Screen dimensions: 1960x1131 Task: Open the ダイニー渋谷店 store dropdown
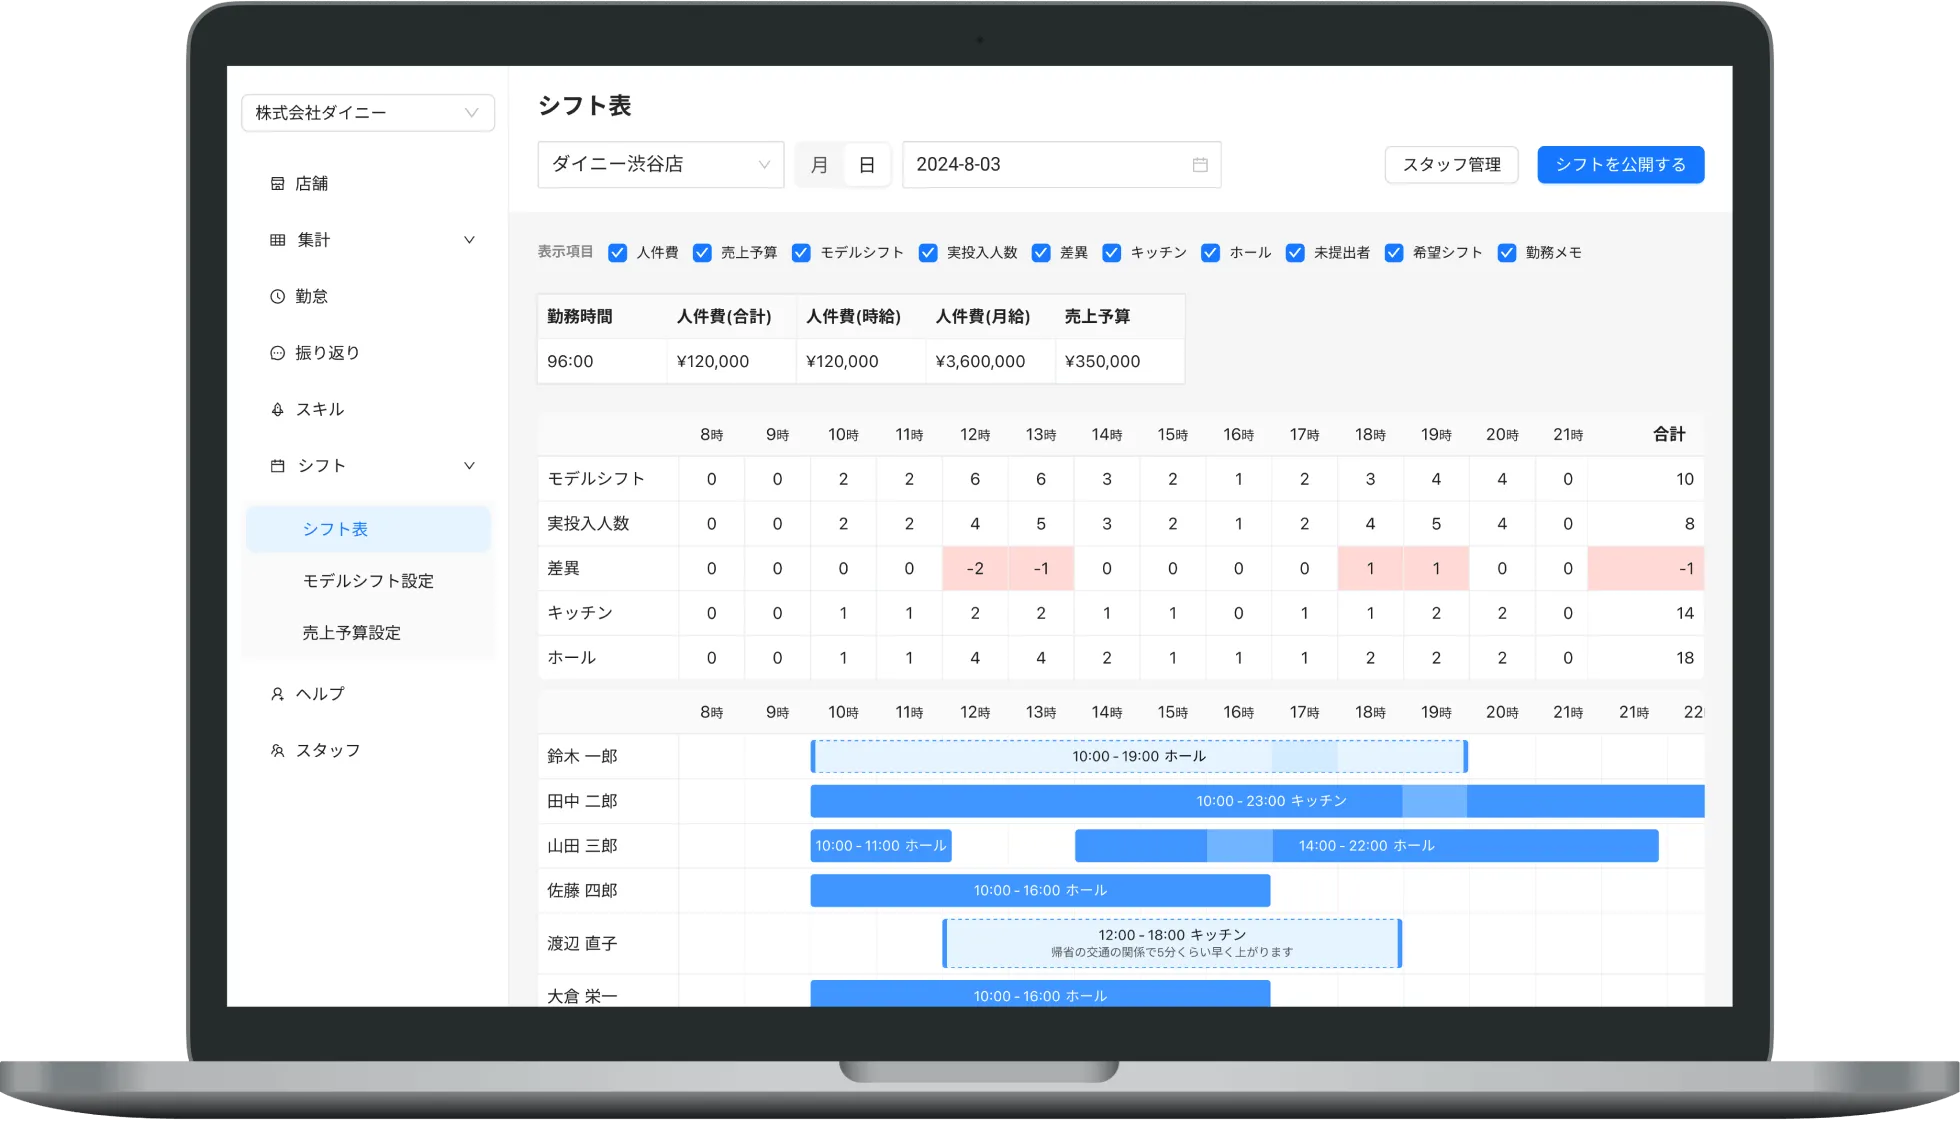click(x=660, y=165)
